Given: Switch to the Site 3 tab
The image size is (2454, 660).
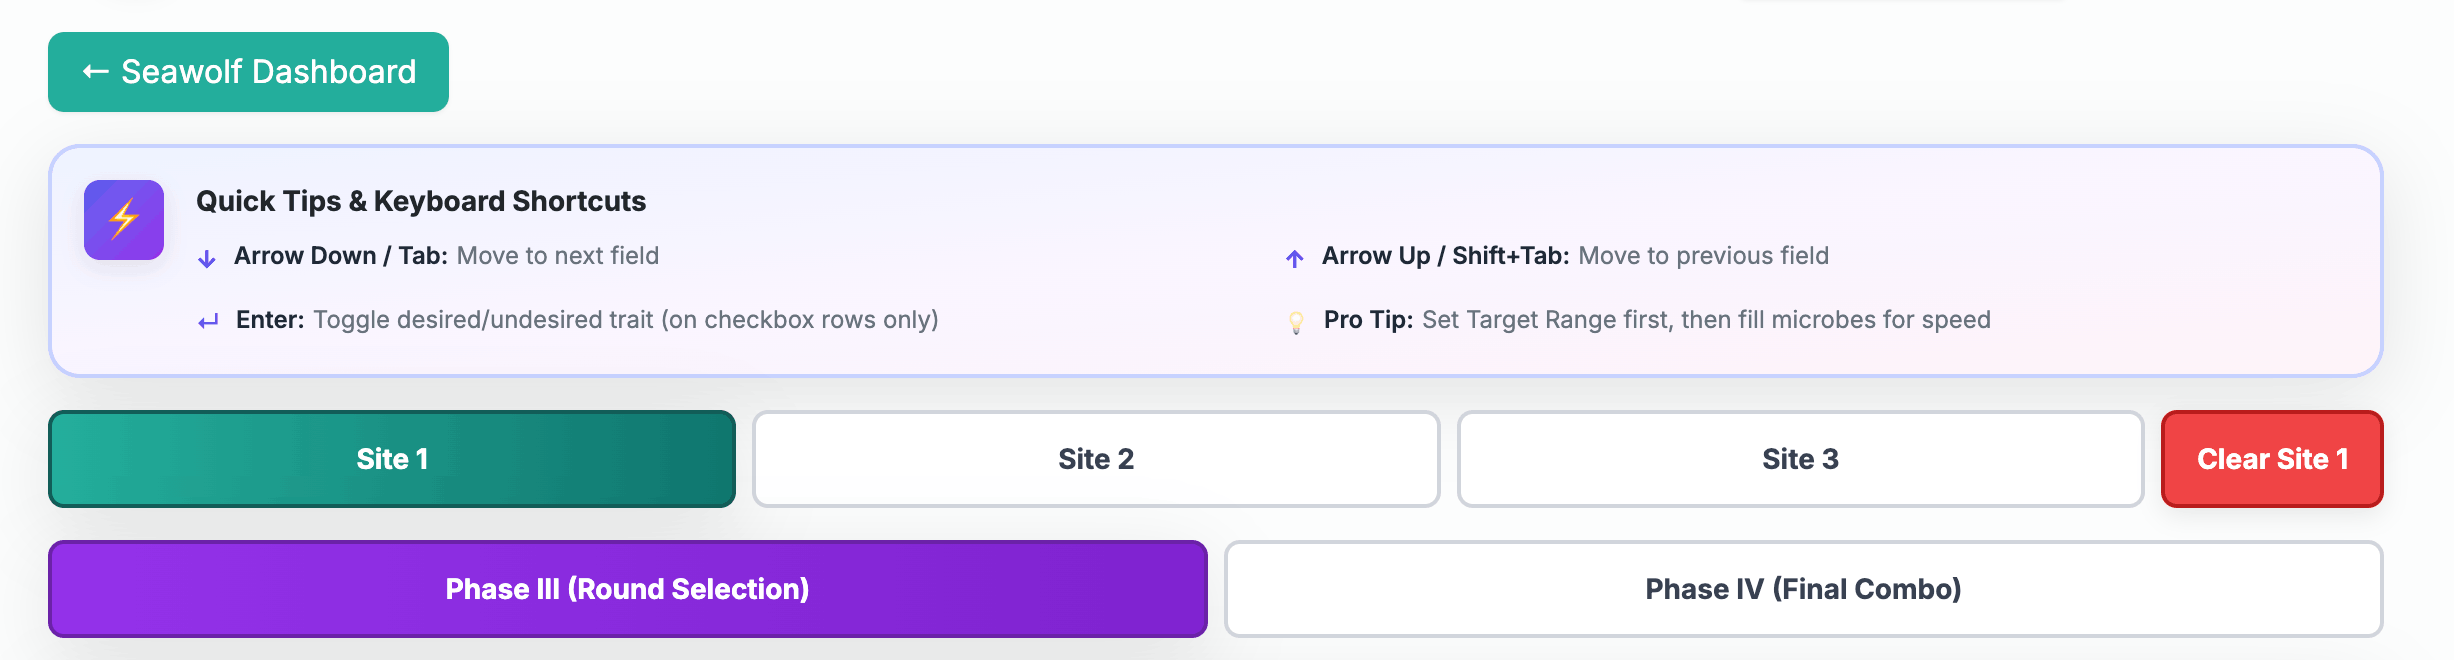Looking at the screenshot, I should point(1799,458).
